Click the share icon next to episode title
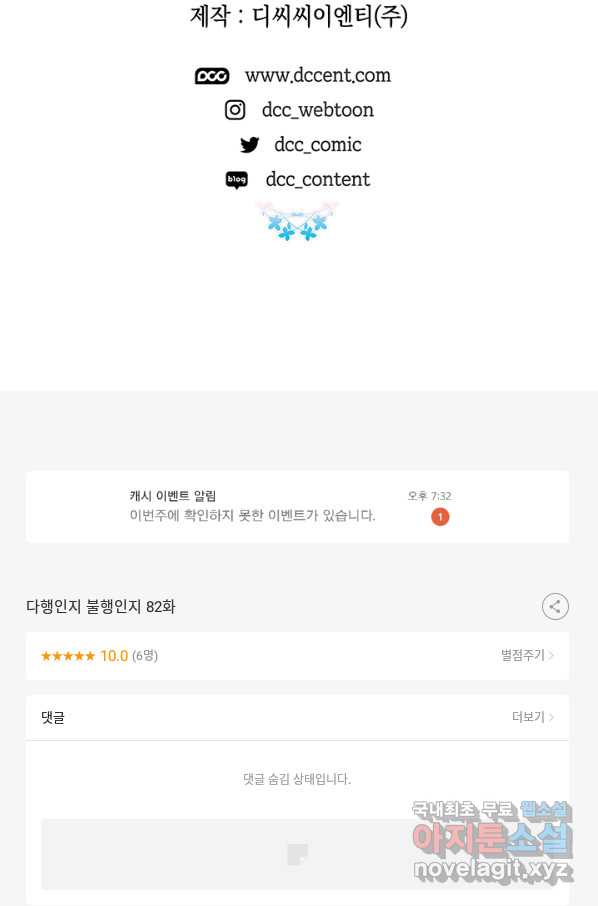The width and height of the screenshot is (598, 906). [x=555, y=606]
